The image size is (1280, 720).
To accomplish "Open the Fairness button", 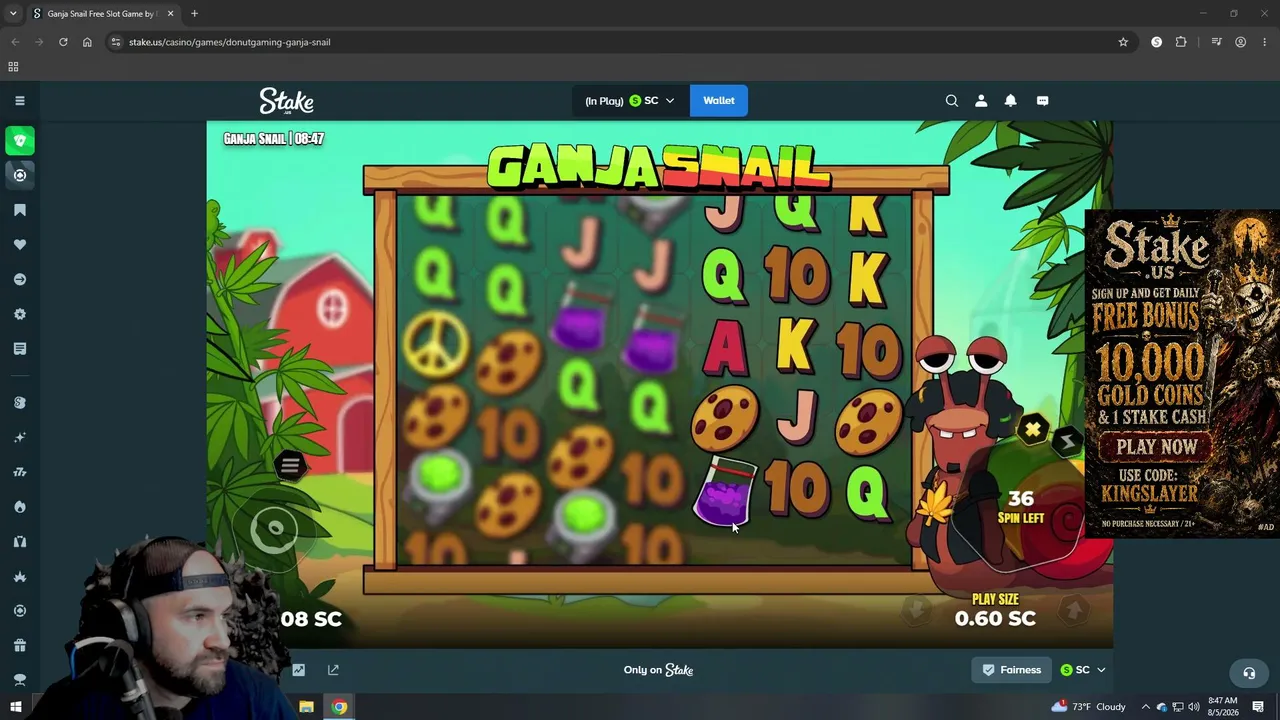I will tap(1012, 670).
